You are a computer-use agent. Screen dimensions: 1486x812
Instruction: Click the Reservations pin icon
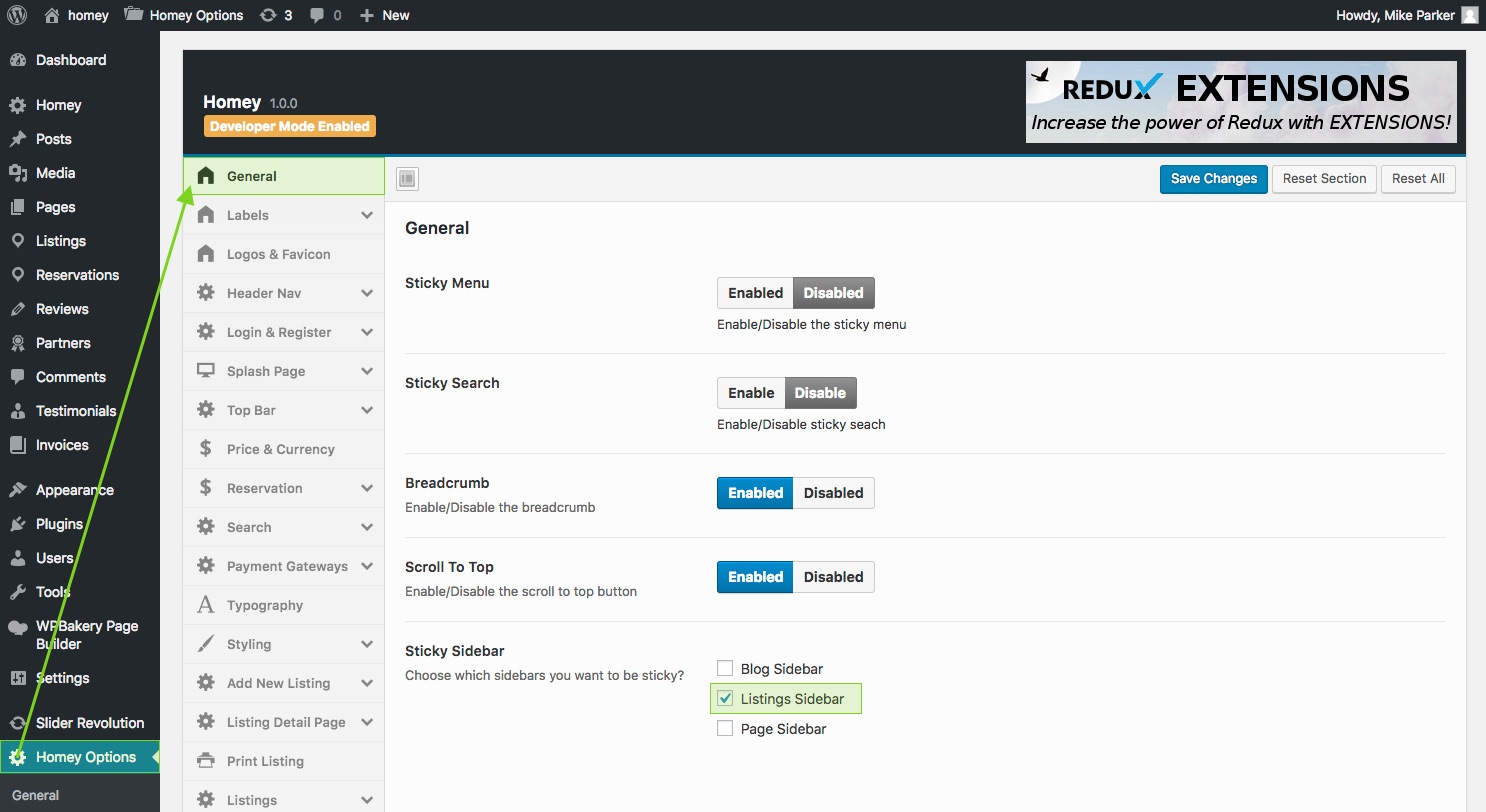[x=17, y=275]
